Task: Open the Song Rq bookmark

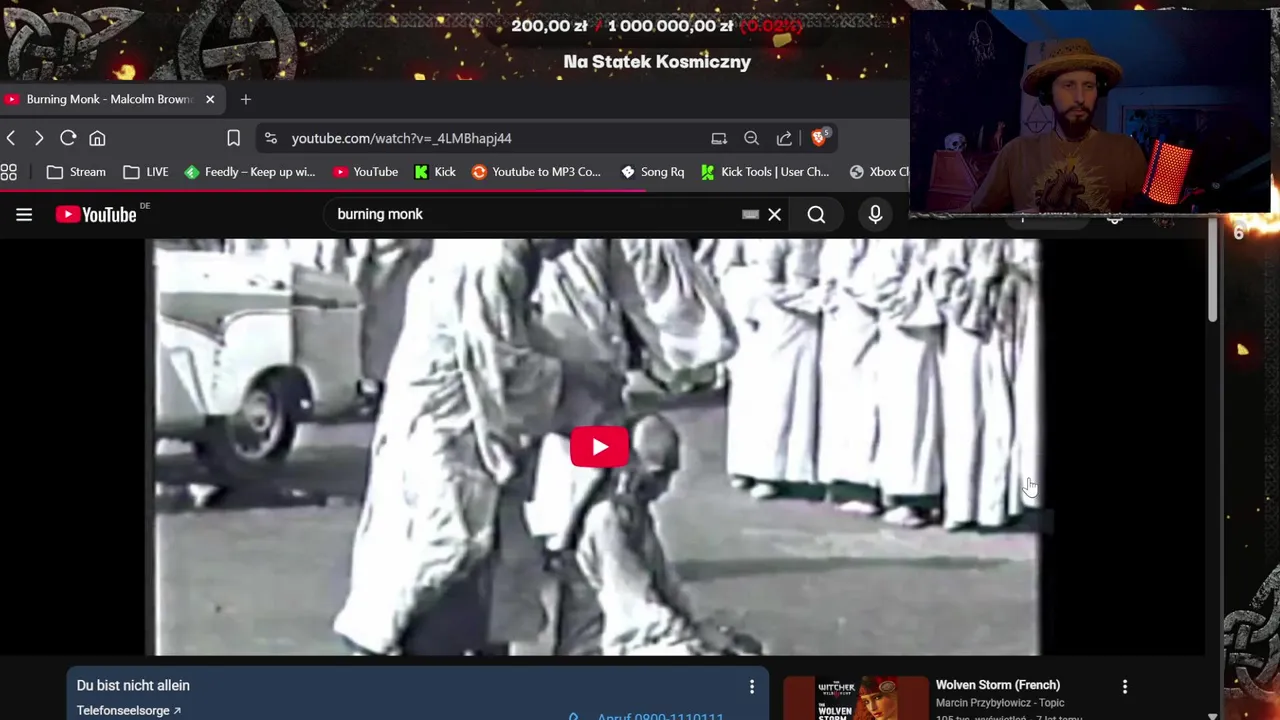Action: pos(652,172)
